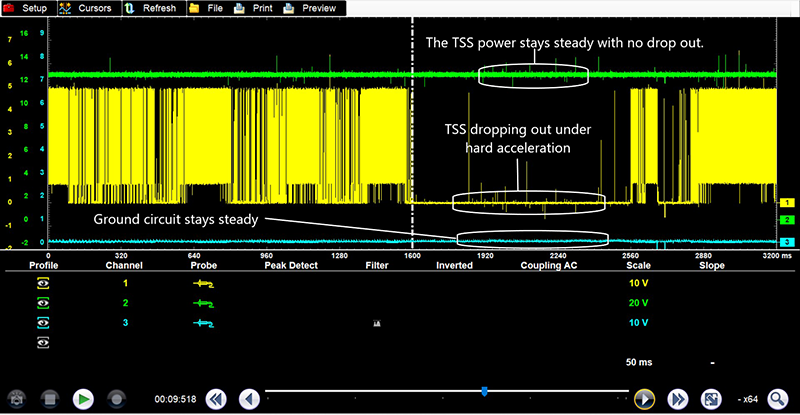800x415 pixels.
Task: Hide Channel 2 using its eye icon
Action: tap(43, 303)
